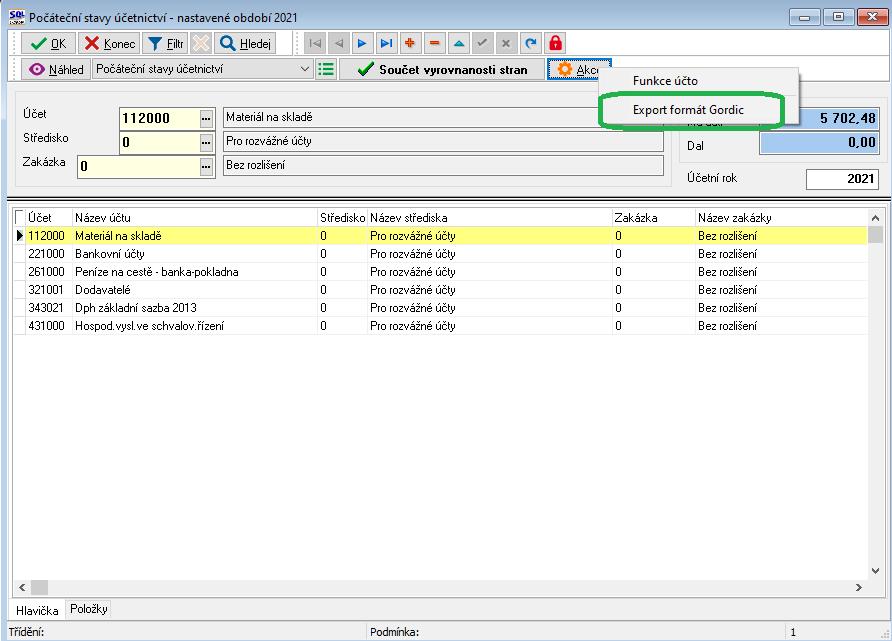
Task: Click the disabled cancel-filter icon
Action: (x=201, y=43)
